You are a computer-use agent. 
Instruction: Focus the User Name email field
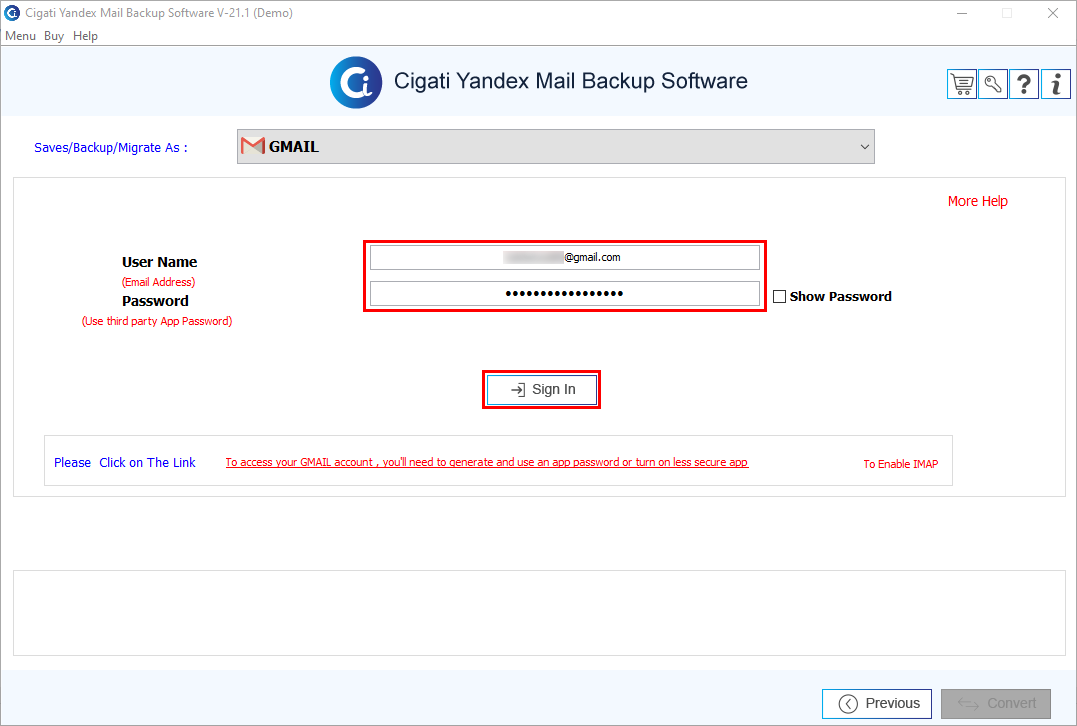click(565, 258)
